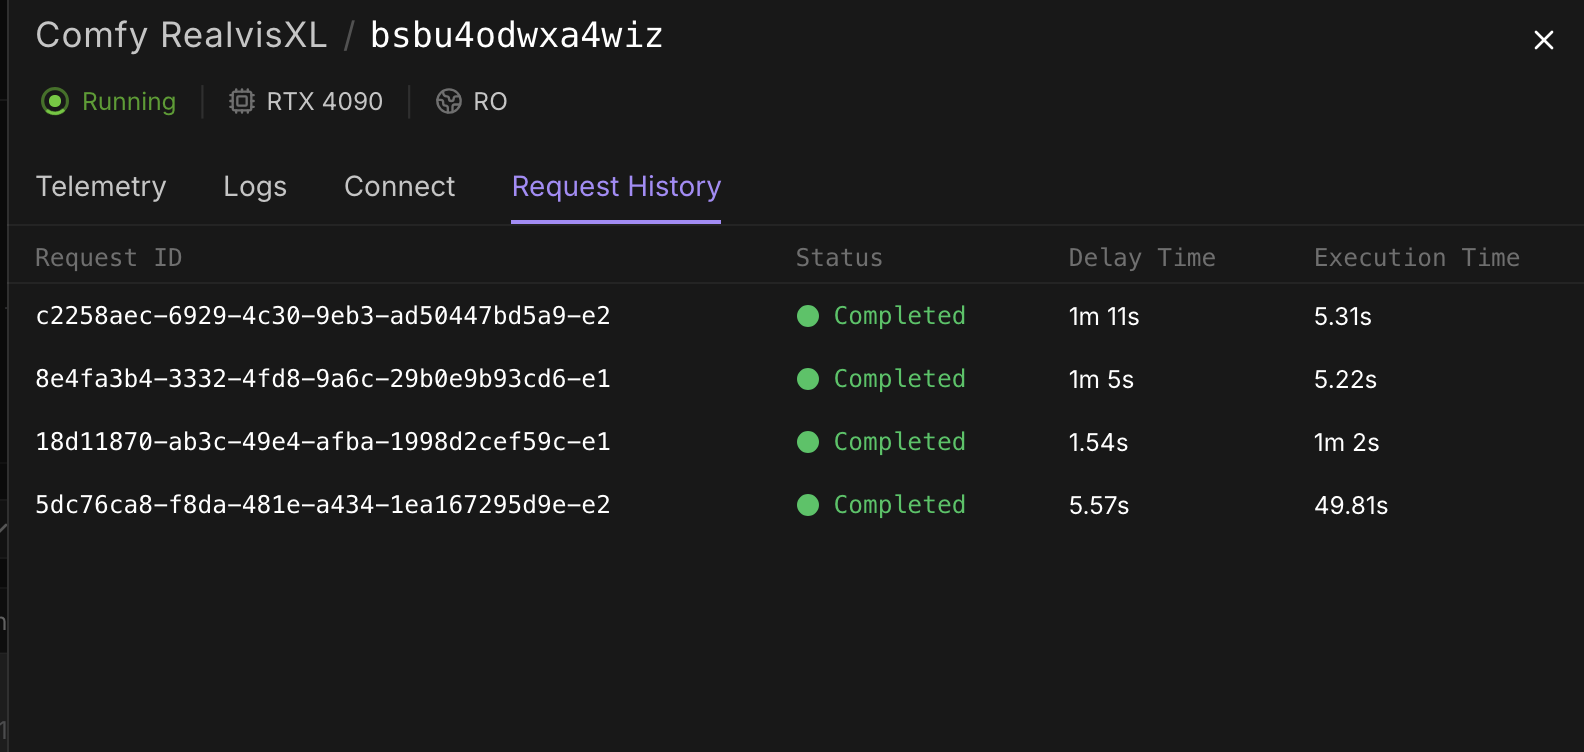Click the green Running status icon
The height and width of the screenshot is (752, 1584).
[55, 101]
